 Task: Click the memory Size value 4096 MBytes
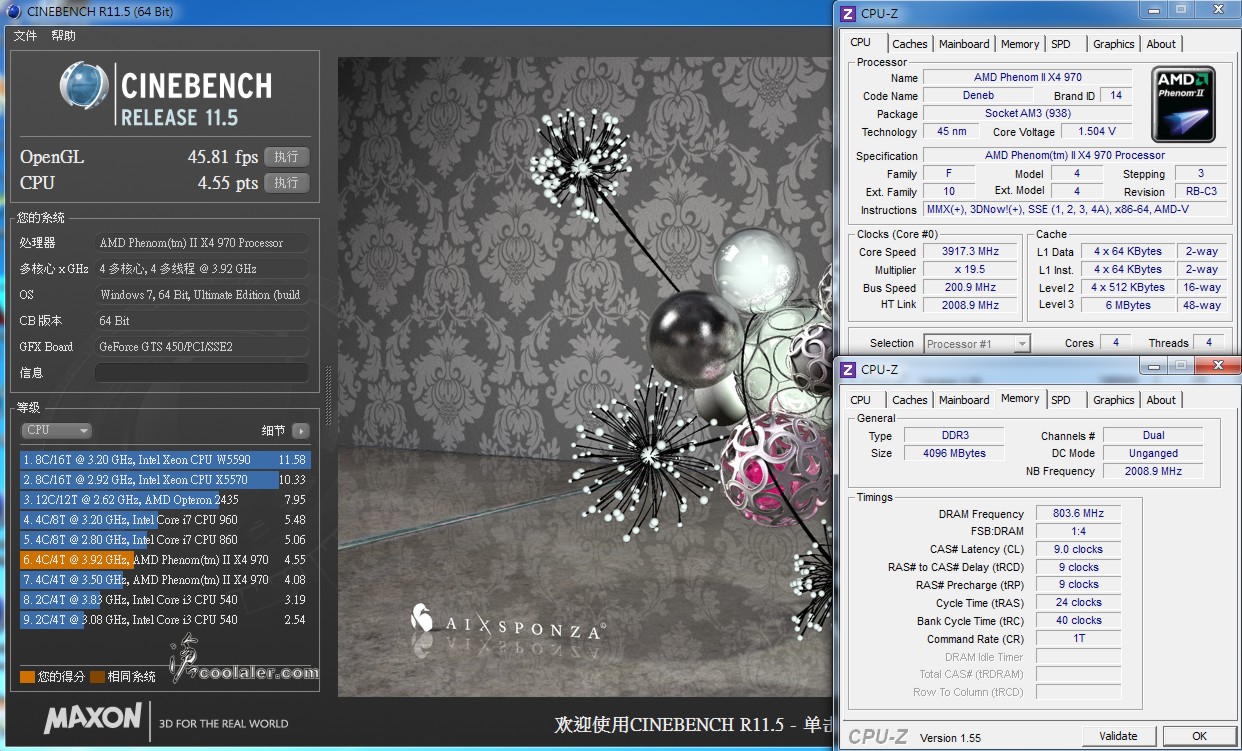click(955, 453)
